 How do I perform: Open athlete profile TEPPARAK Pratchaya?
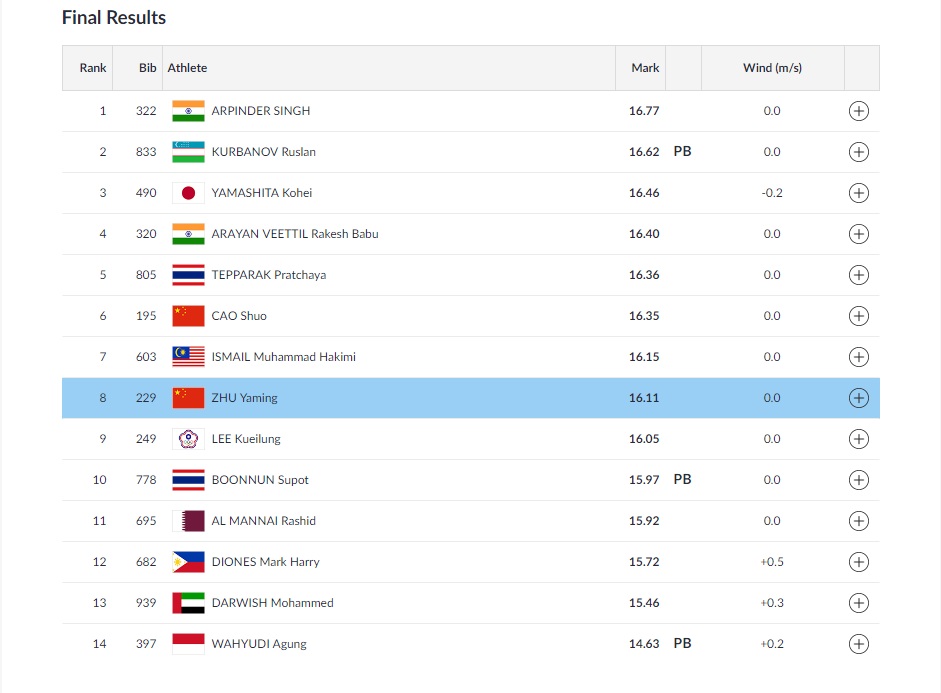[x=268, y=275]
